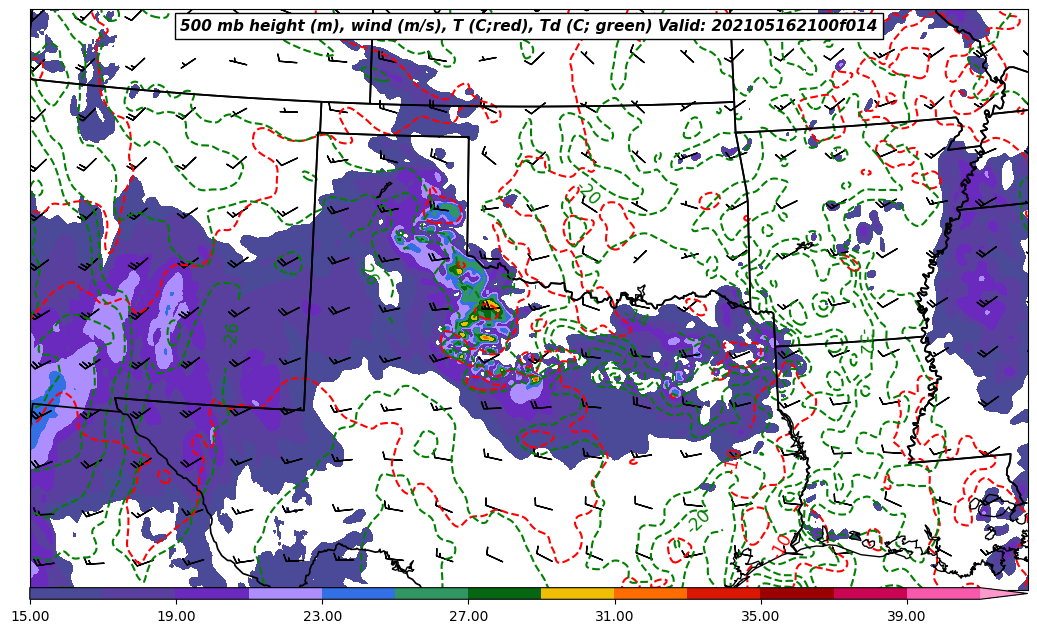
Task: Click the 23.00 colorbar tick label
Action: pyautogui.click(x=322, y=616)
